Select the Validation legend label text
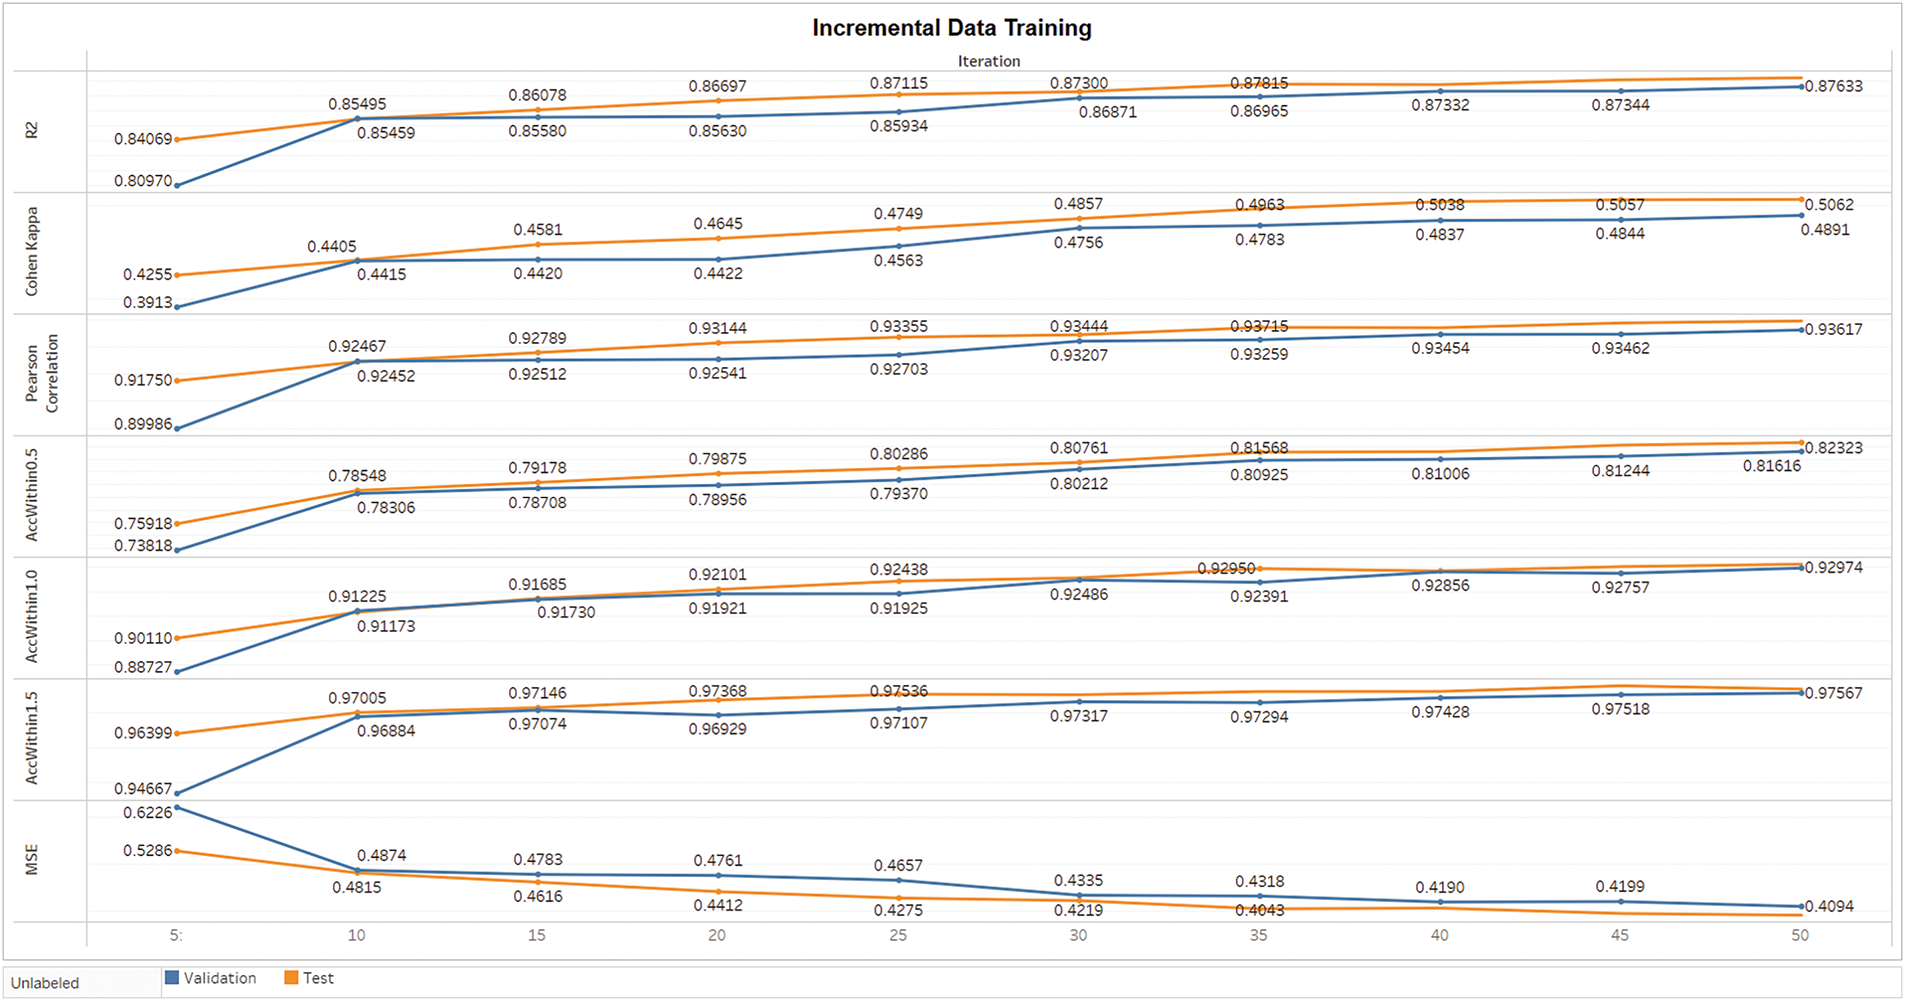1905x1001 pixels. click(220, 978)
